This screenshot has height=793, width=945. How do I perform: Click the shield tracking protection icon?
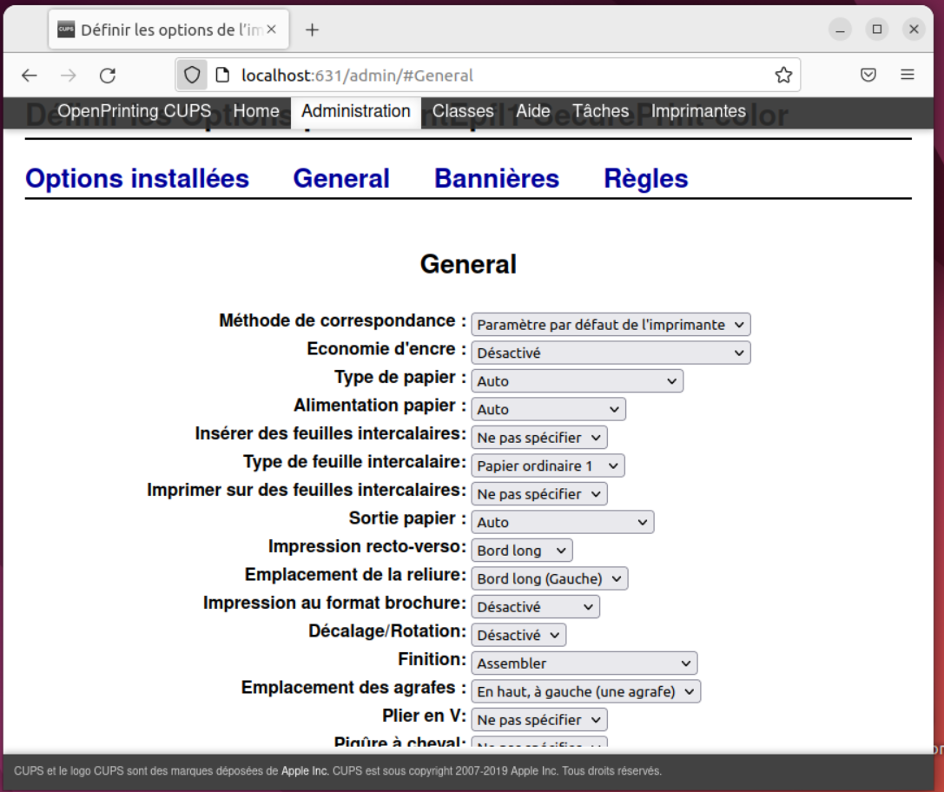click(192, 75)
